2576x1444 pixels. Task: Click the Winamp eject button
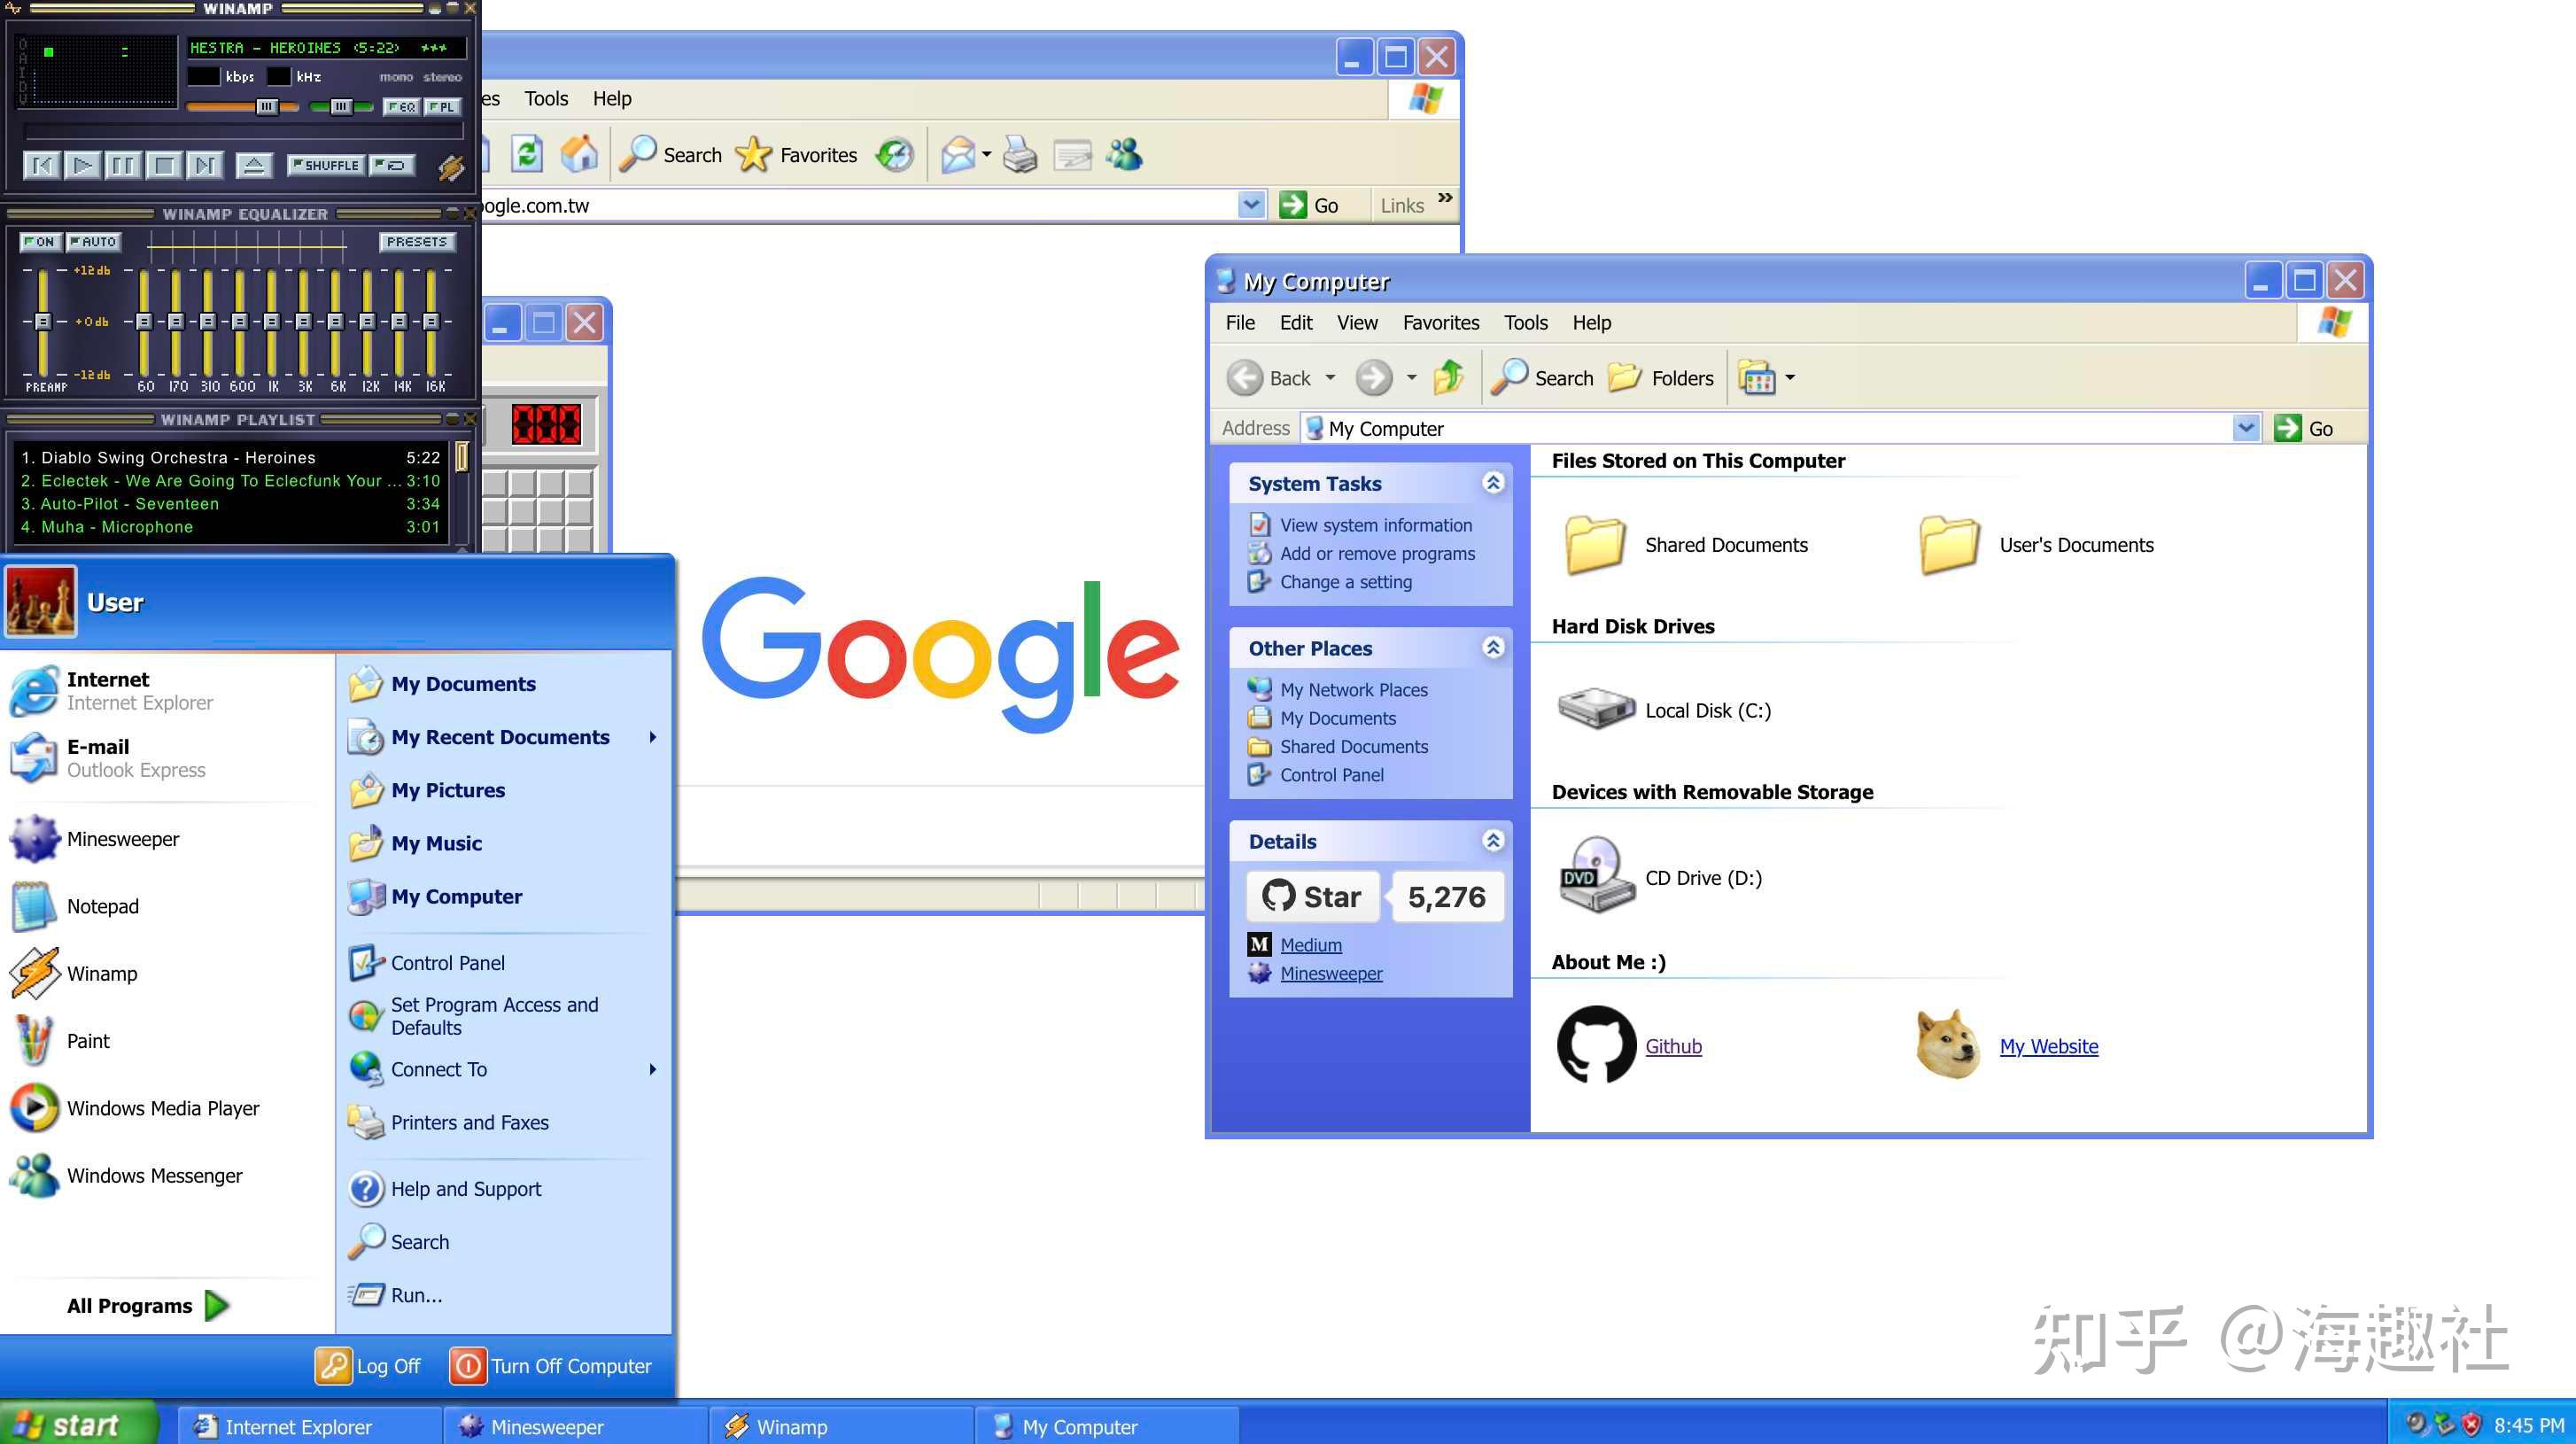[254, 165]
